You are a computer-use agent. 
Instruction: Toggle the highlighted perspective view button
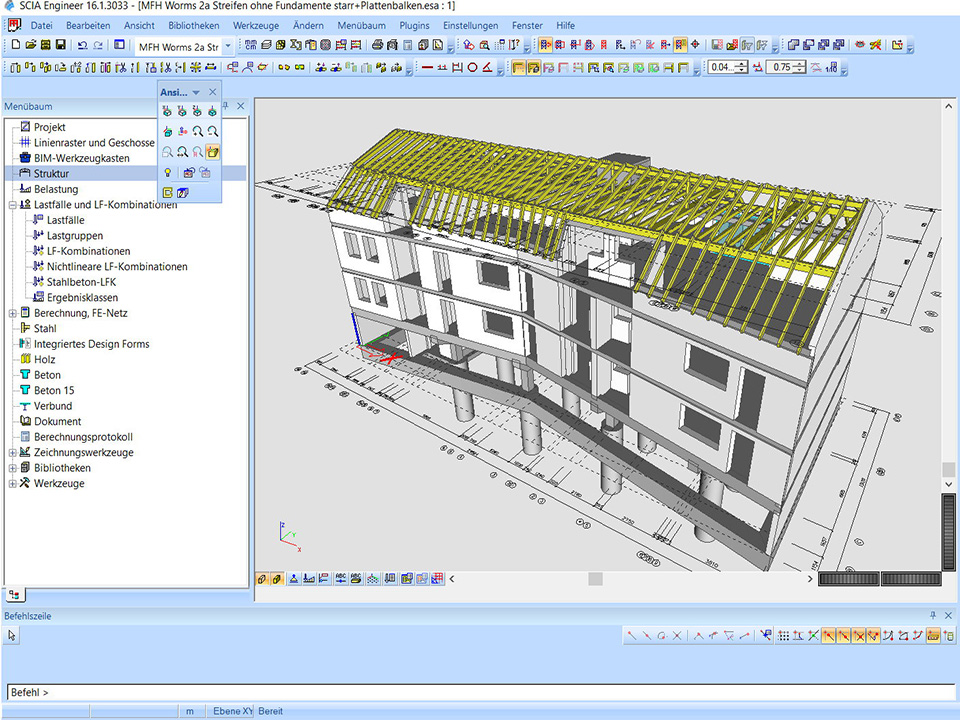click(213, 151)
